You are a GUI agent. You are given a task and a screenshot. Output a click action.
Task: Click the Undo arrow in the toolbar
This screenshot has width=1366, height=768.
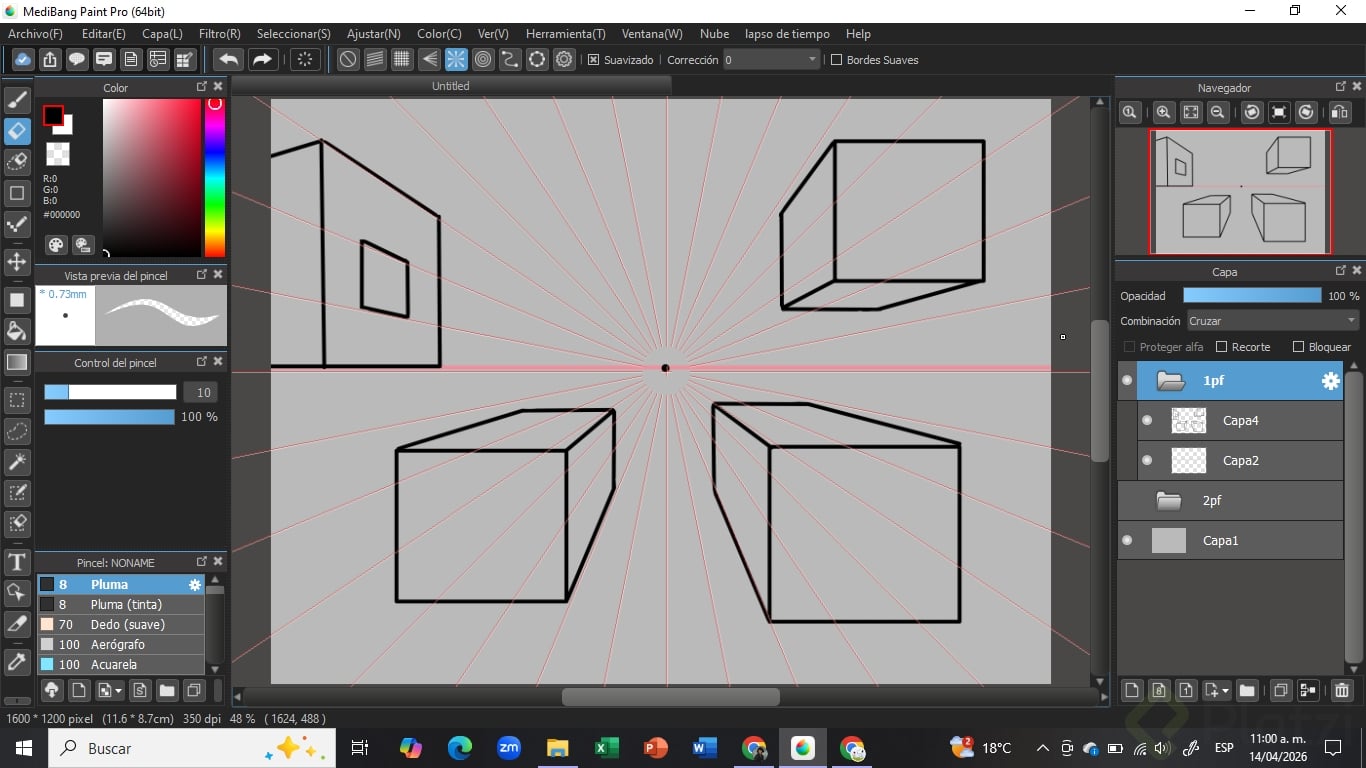point(229,59)
